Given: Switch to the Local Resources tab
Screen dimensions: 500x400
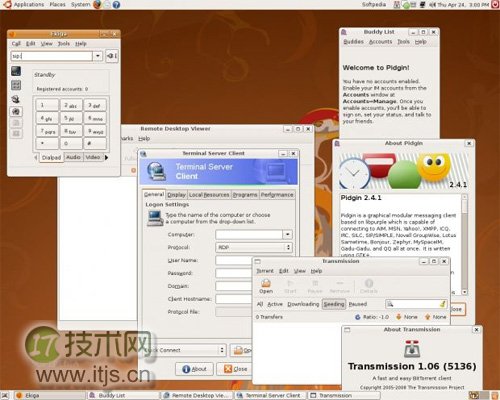Looking at the screenshot, I should [209, 195].
